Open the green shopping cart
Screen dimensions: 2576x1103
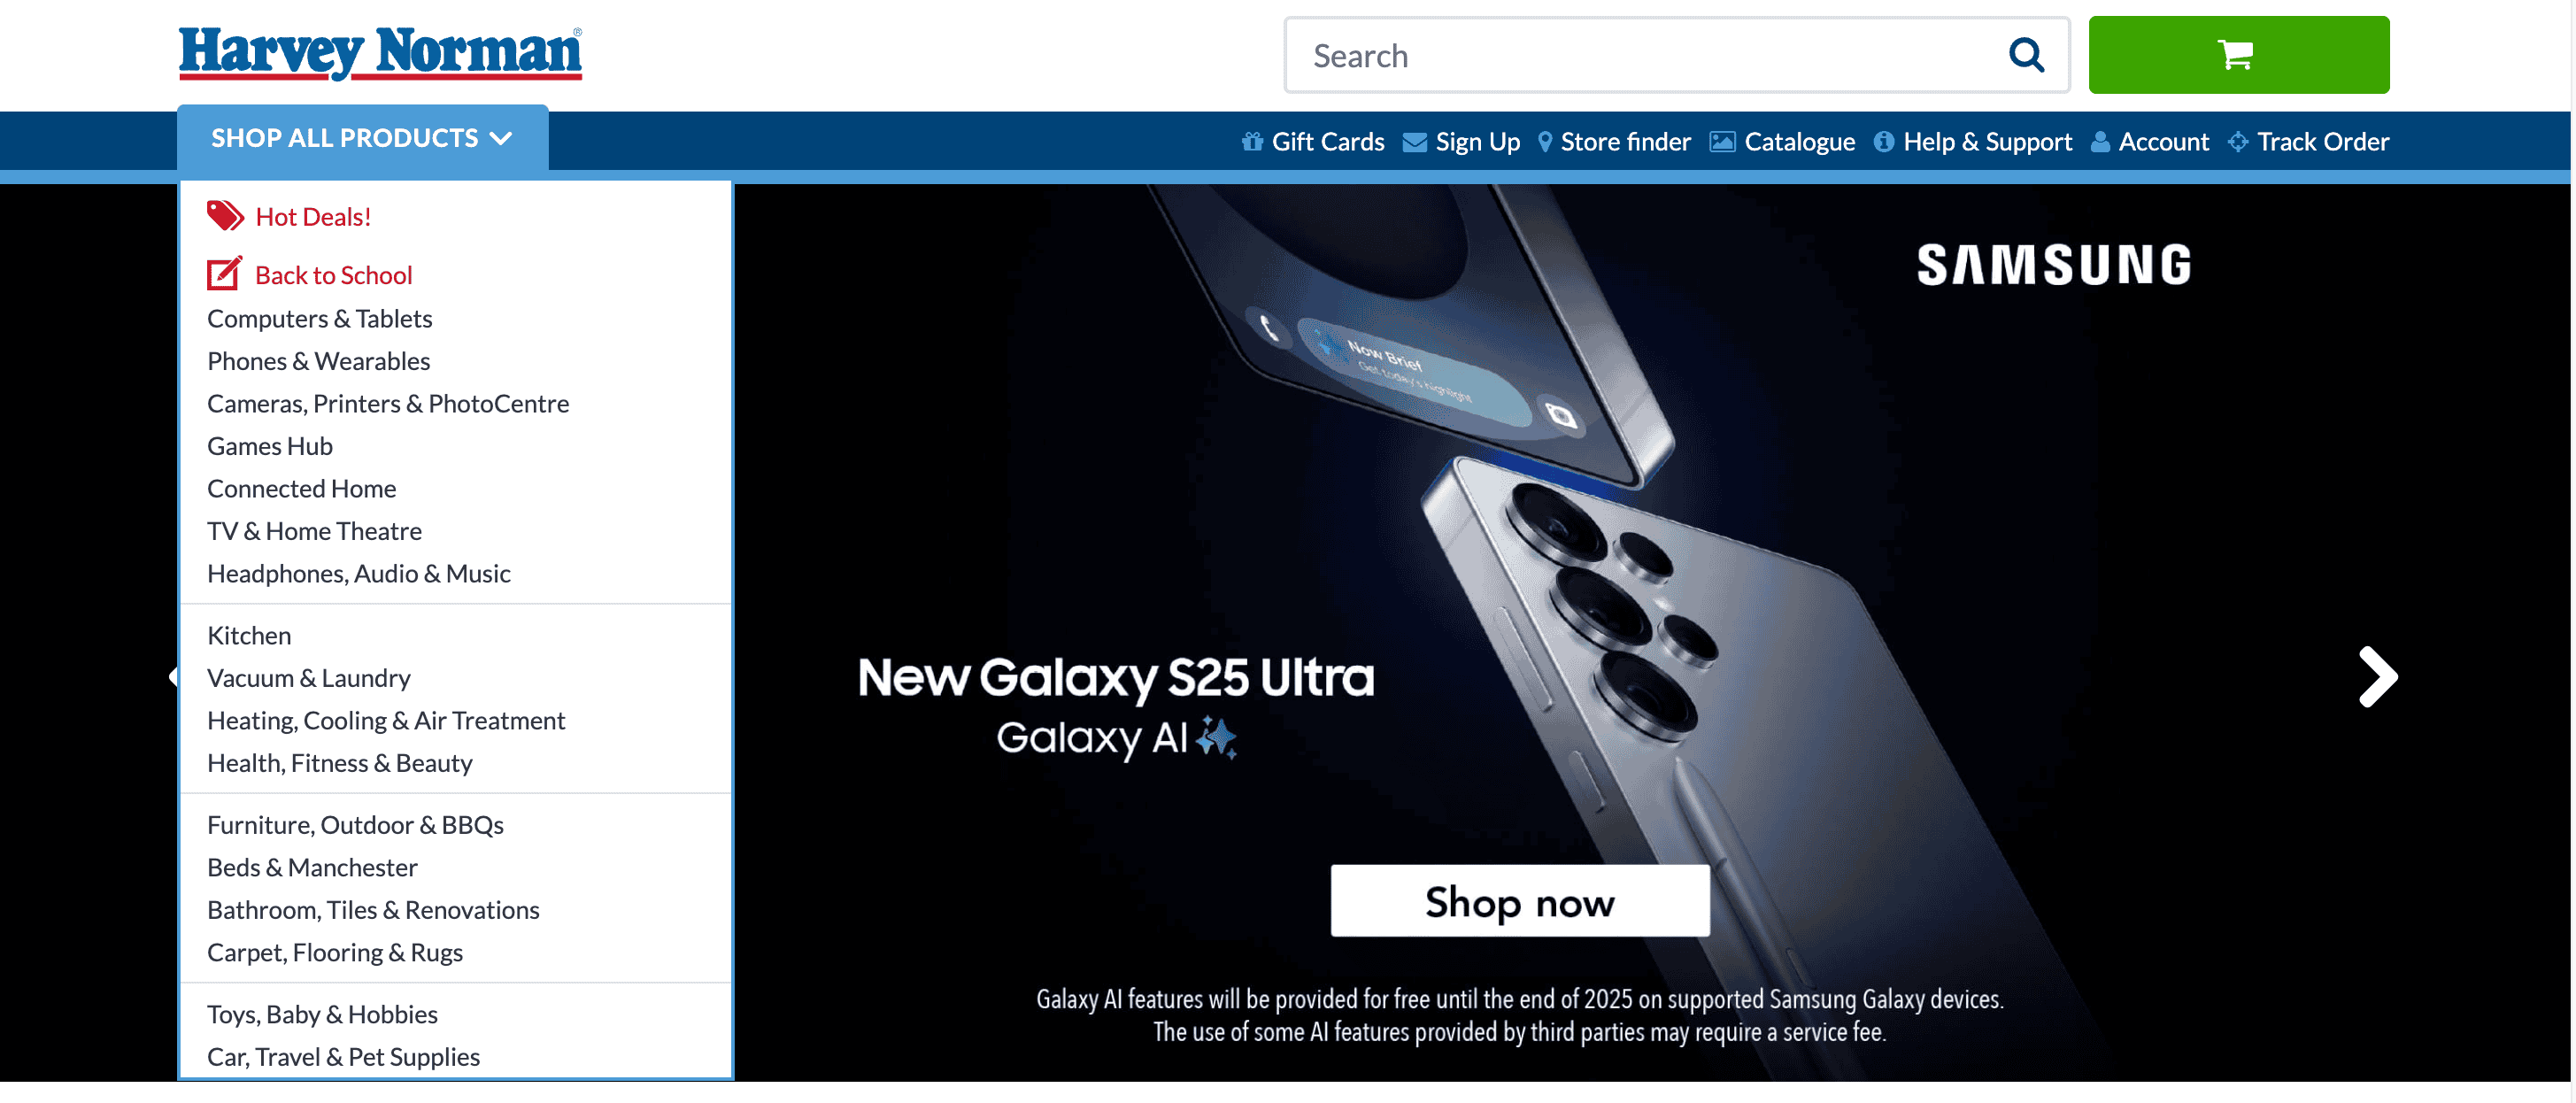tap(2238, 55)
